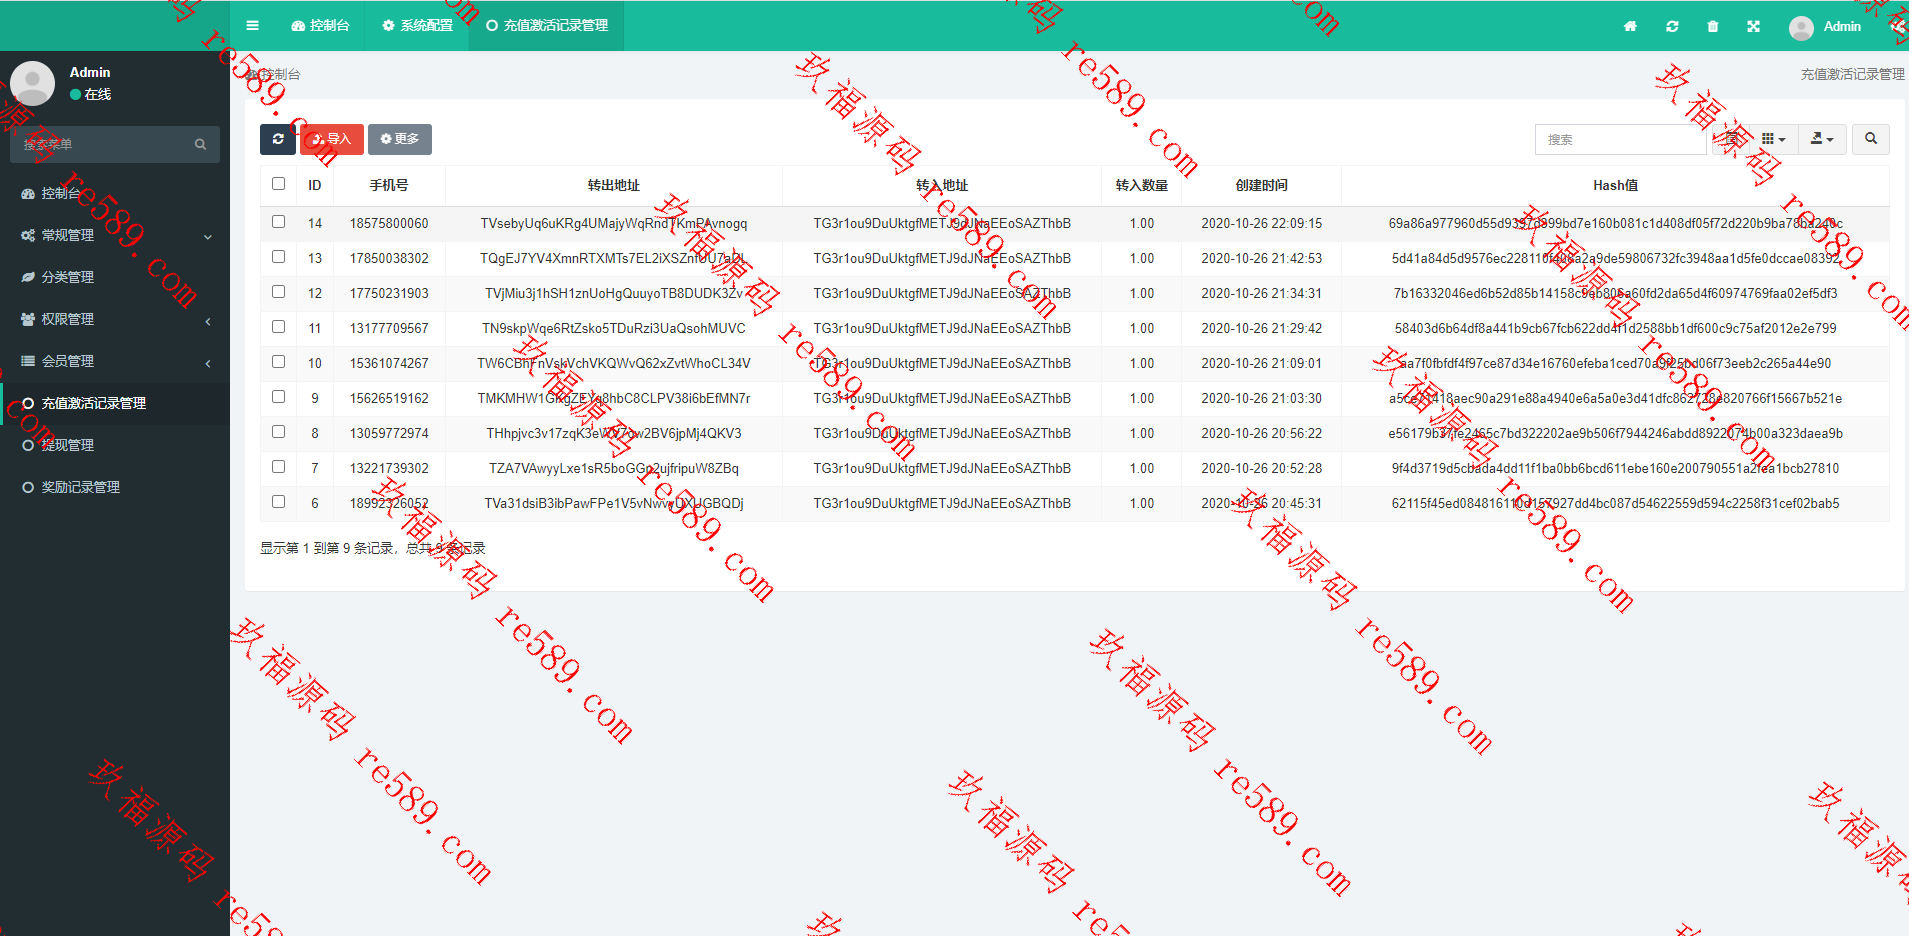This screenshot has width=1909, height=936.
Task: Click the red 导入 import button
Action: 332,139
